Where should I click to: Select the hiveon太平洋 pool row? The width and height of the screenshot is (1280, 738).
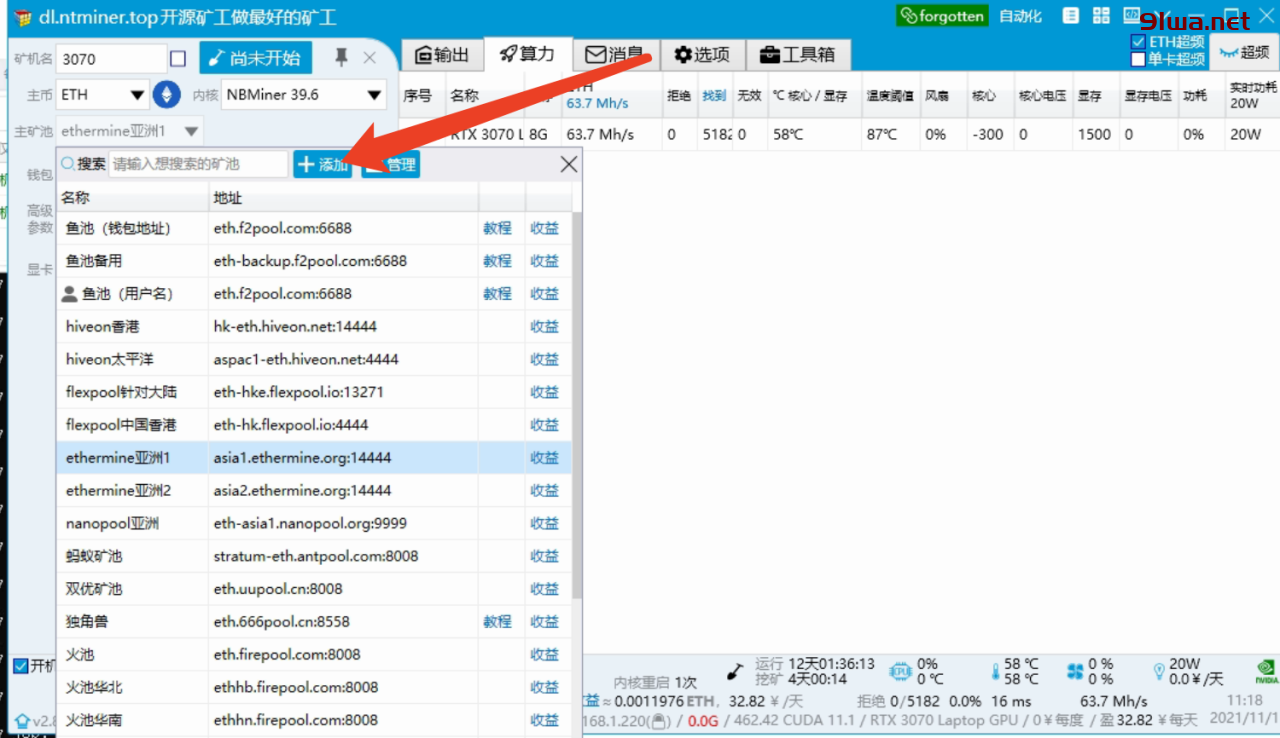314,359
